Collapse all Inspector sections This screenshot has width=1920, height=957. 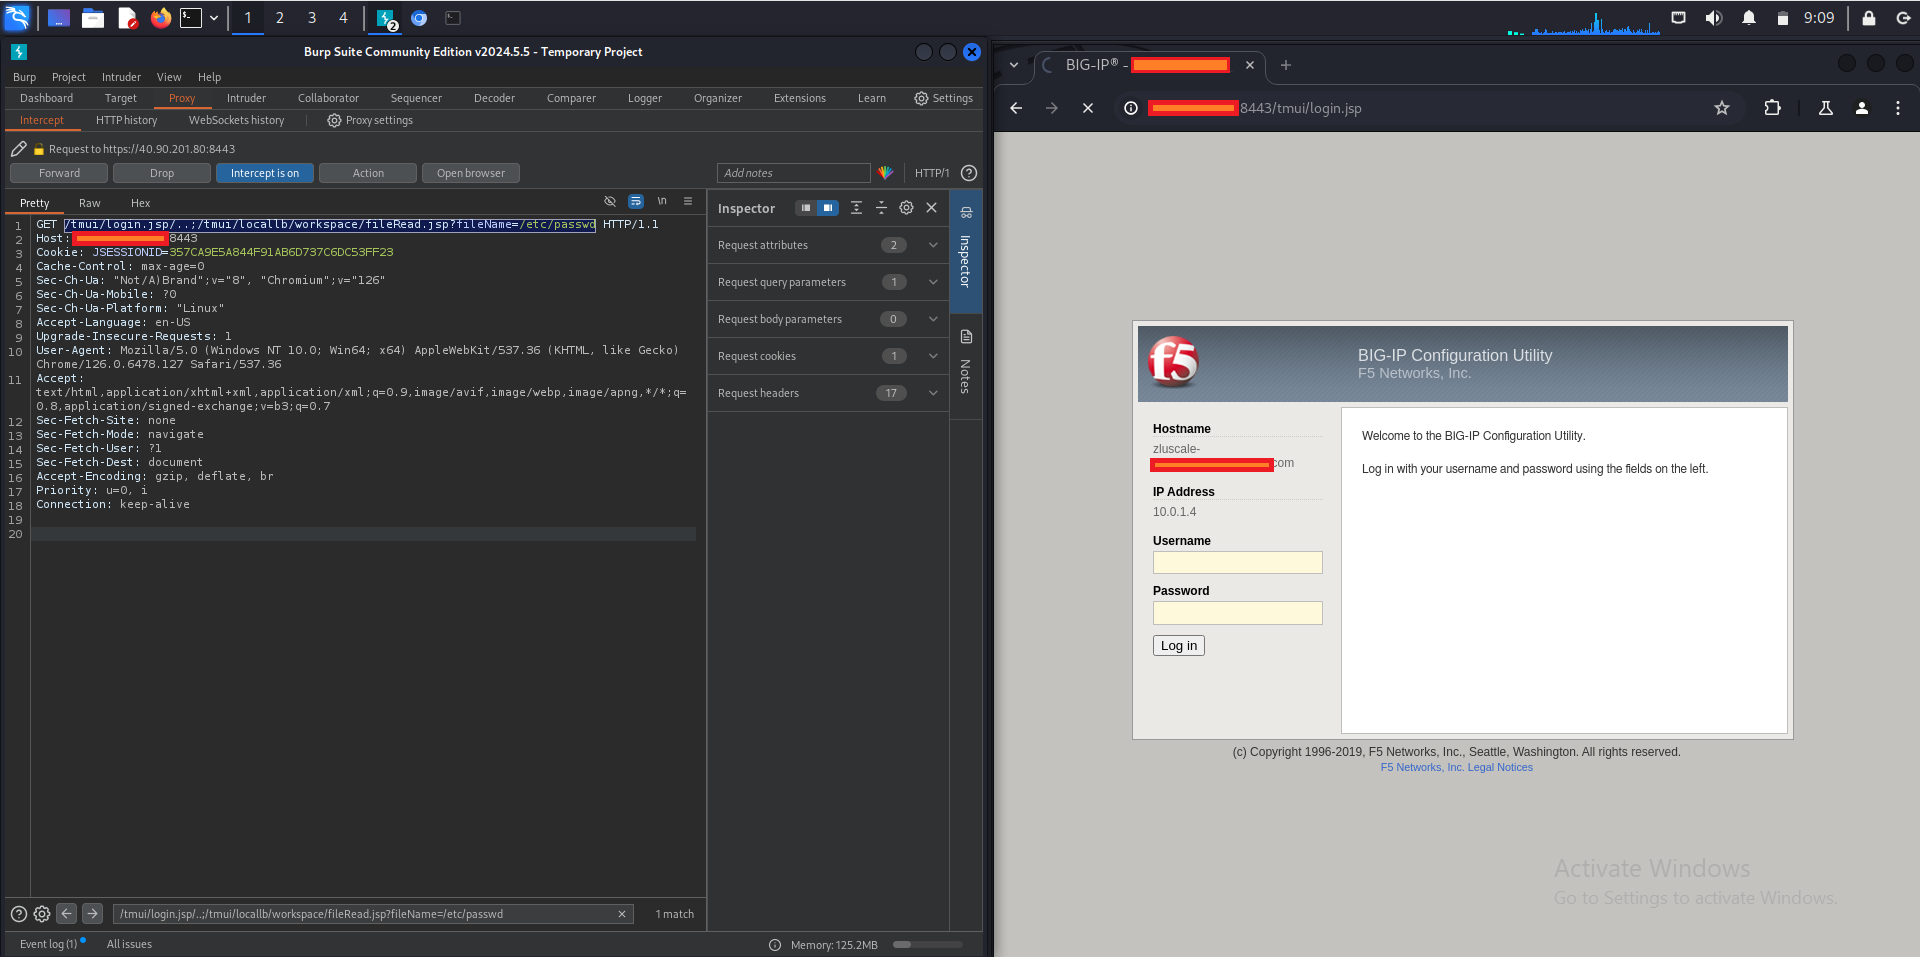point(881,208)
